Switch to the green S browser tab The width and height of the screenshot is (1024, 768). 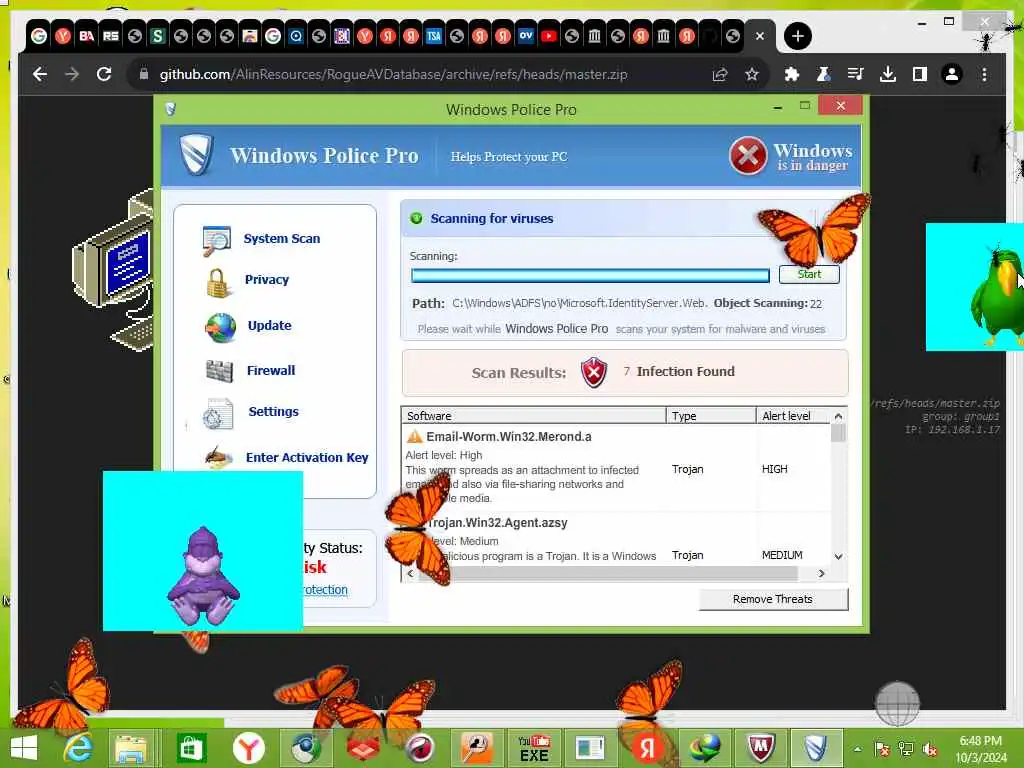[157, 36]
